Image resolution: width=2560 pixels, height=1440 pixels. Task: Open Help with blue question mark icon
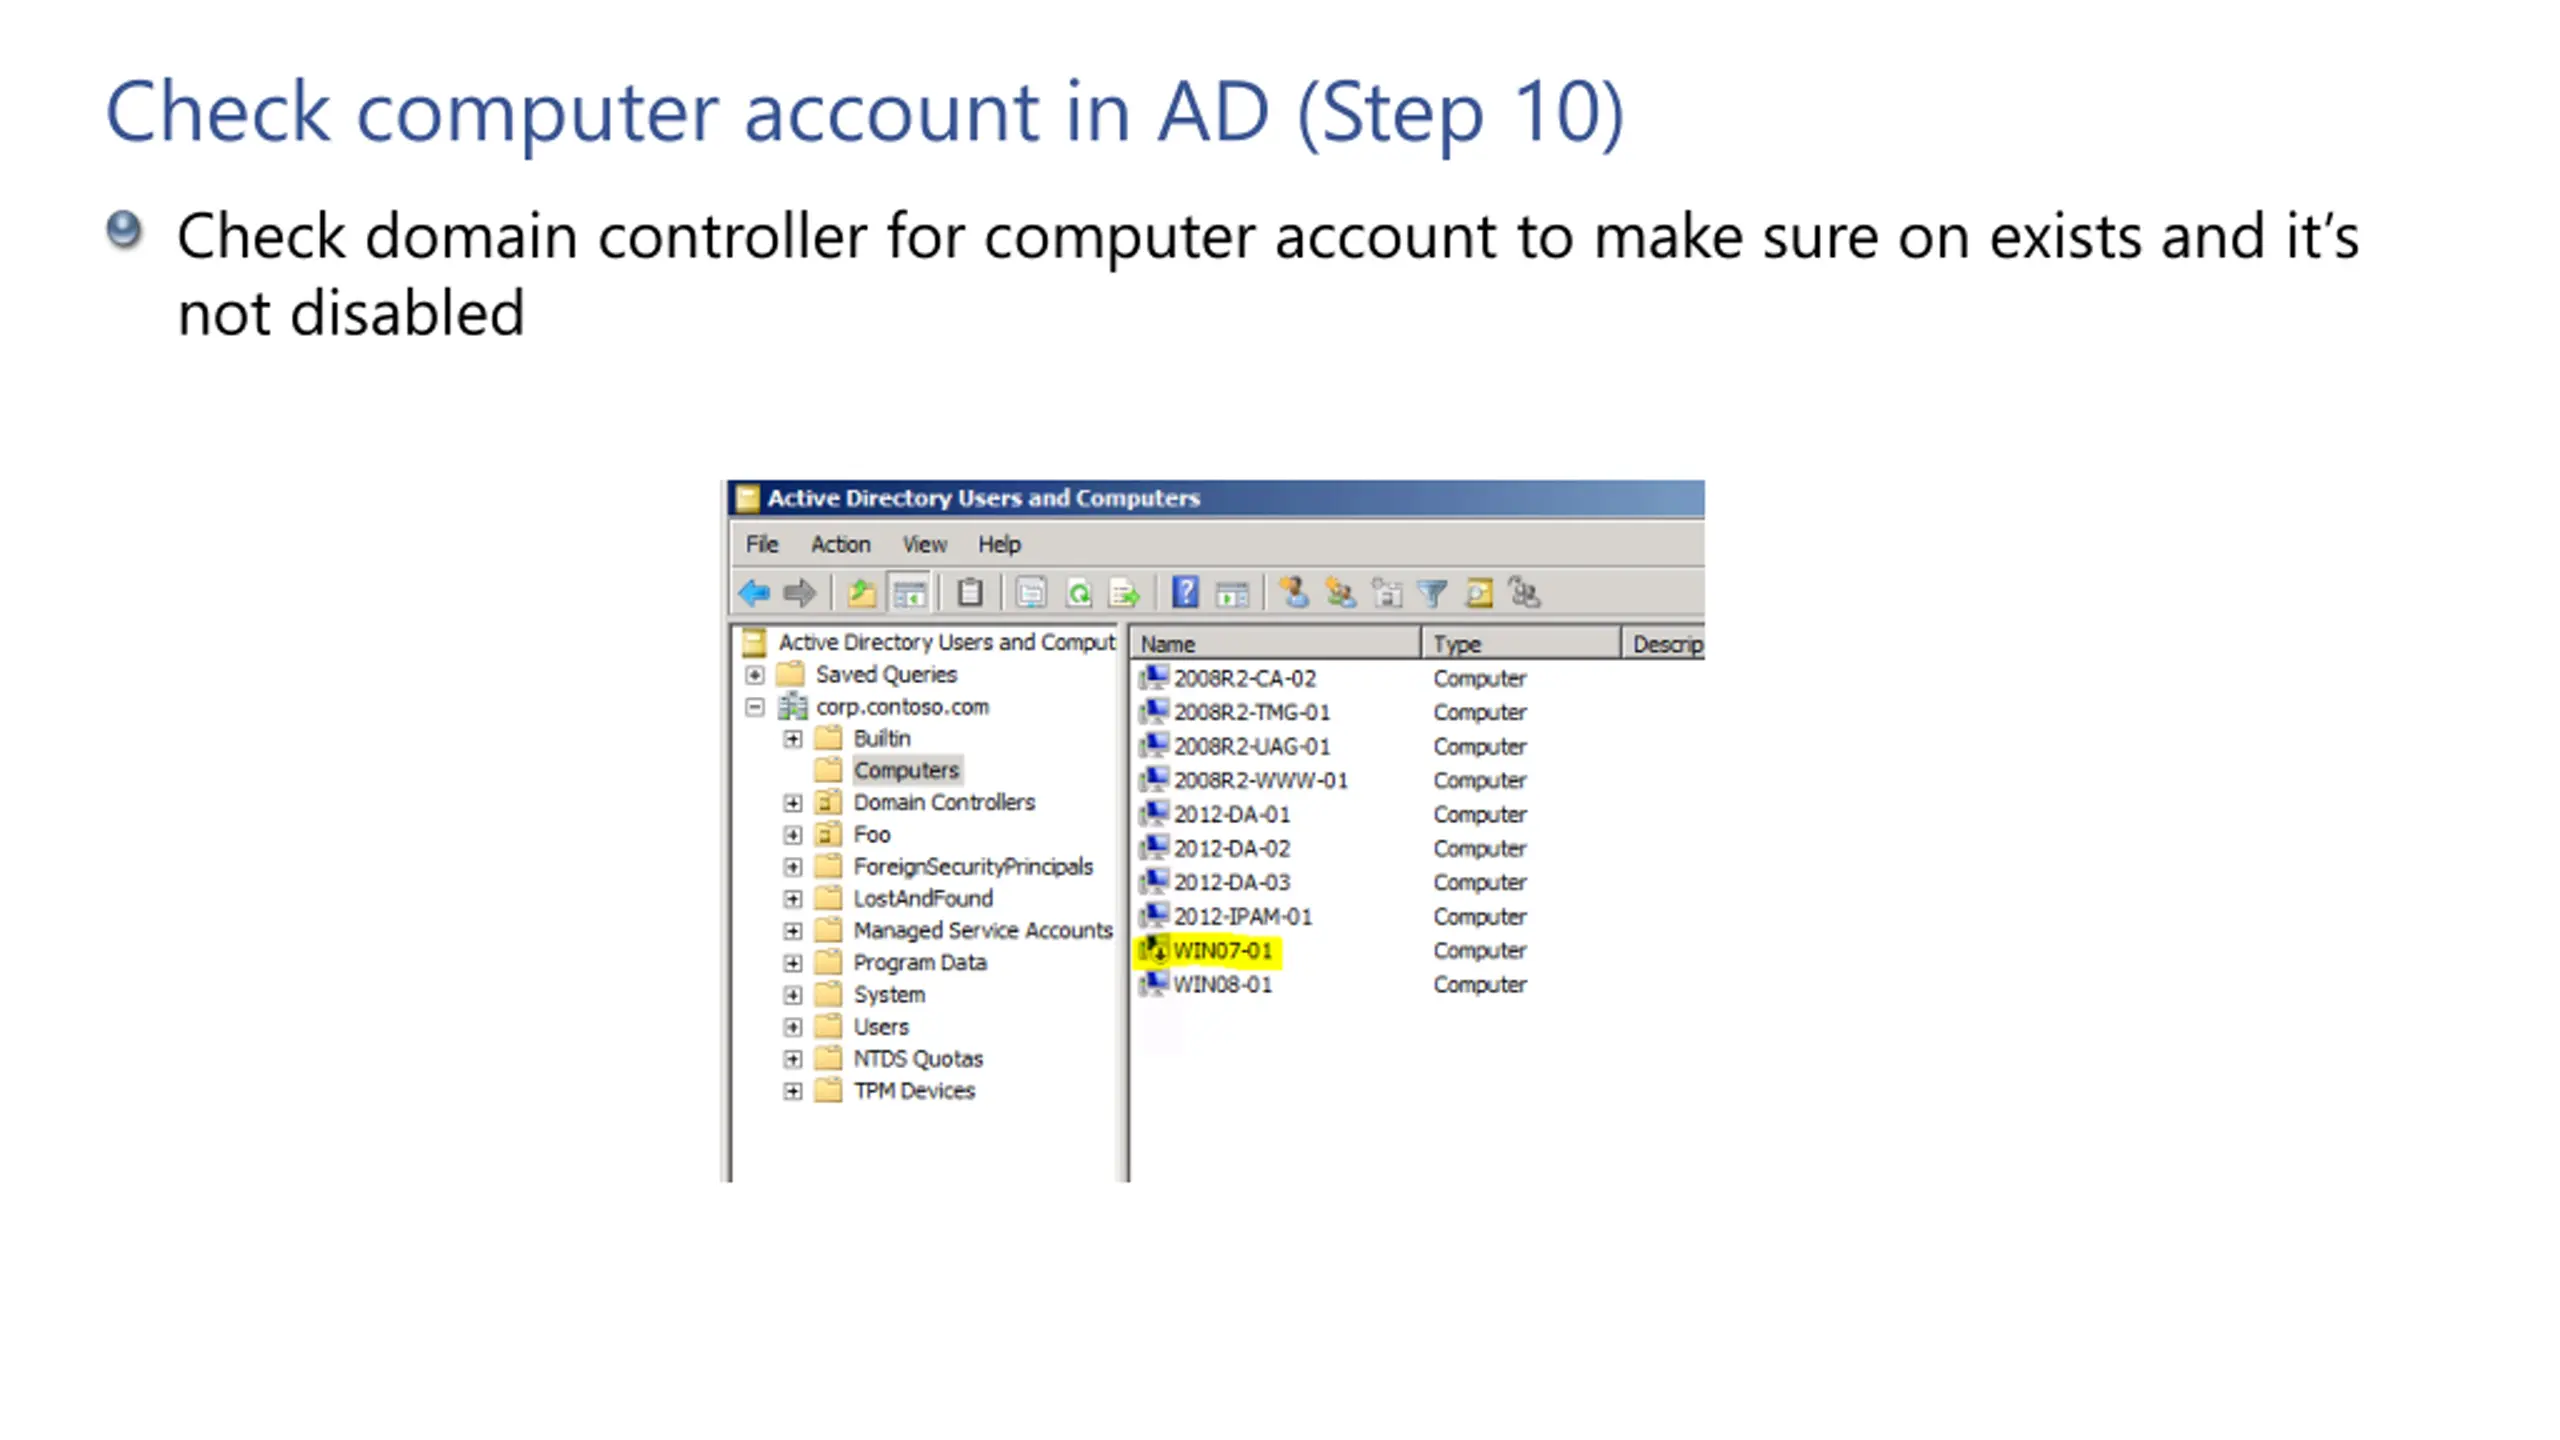(1185, 592)
